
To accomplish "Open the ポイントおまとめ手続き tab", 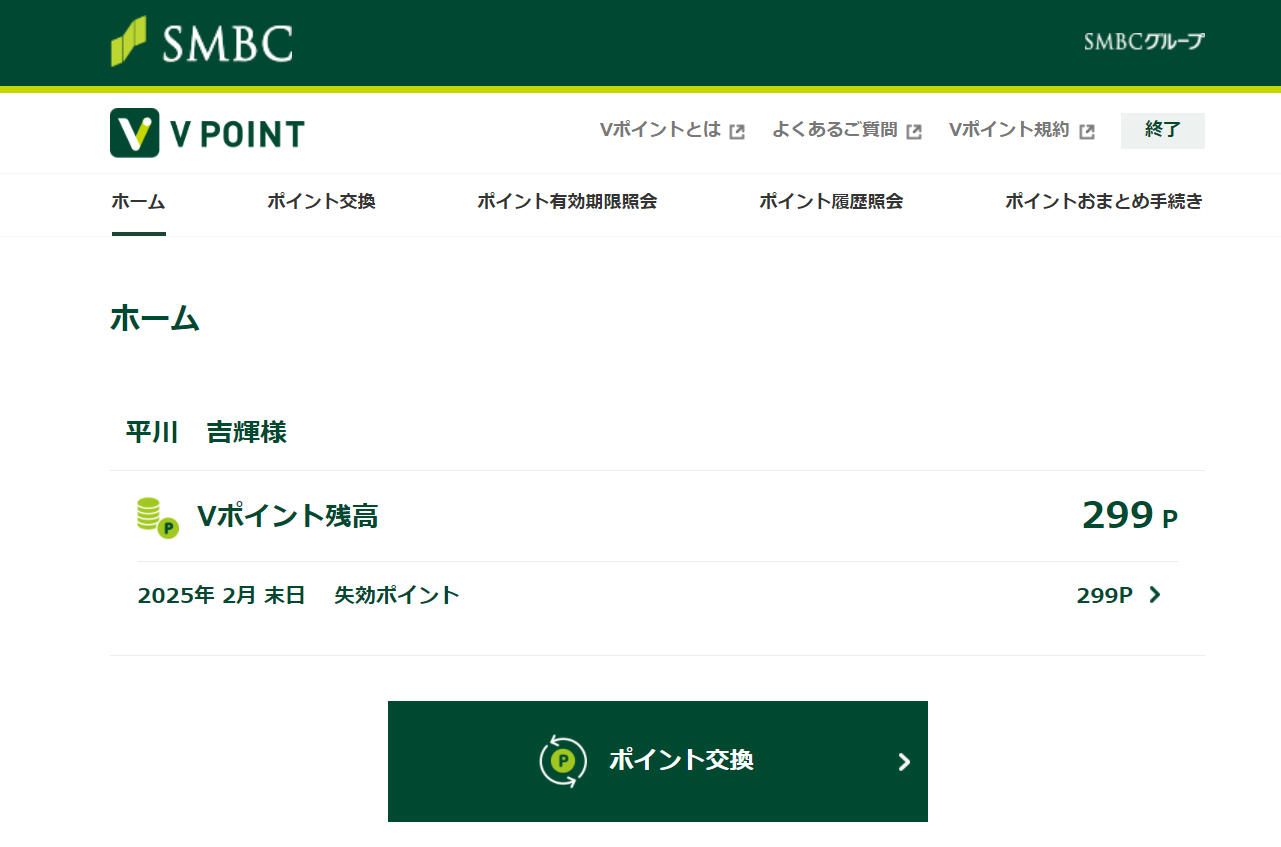I will click(x=1104, y=202).
